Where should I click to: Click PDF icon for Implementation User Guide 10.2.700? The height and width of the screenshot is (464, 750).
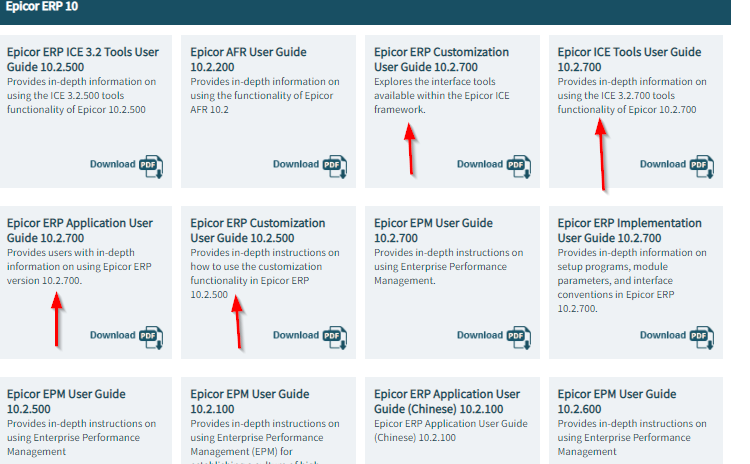click(x=702, y=337)
